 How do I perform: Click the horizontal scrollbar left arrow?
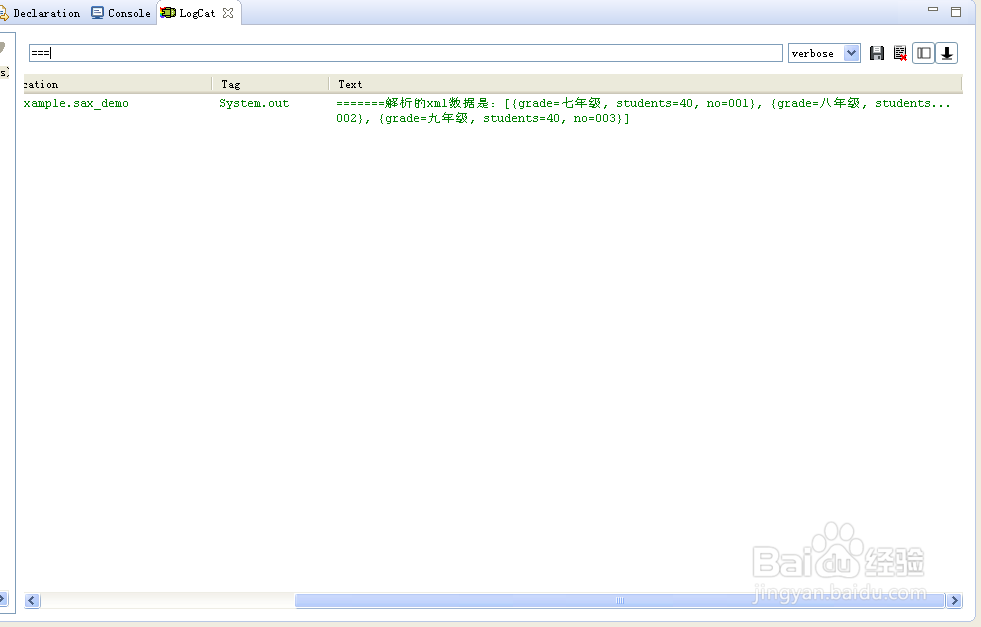32,601
